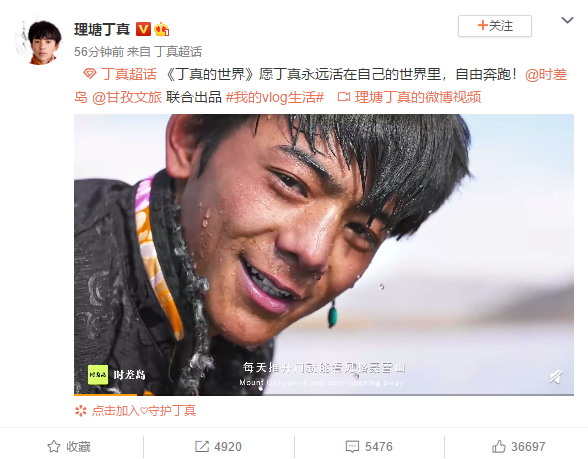Image resolution: width=588 pixels, height=459 pixels.
Task: Click the diamond super-topic icon
Action: click(90, 74)
